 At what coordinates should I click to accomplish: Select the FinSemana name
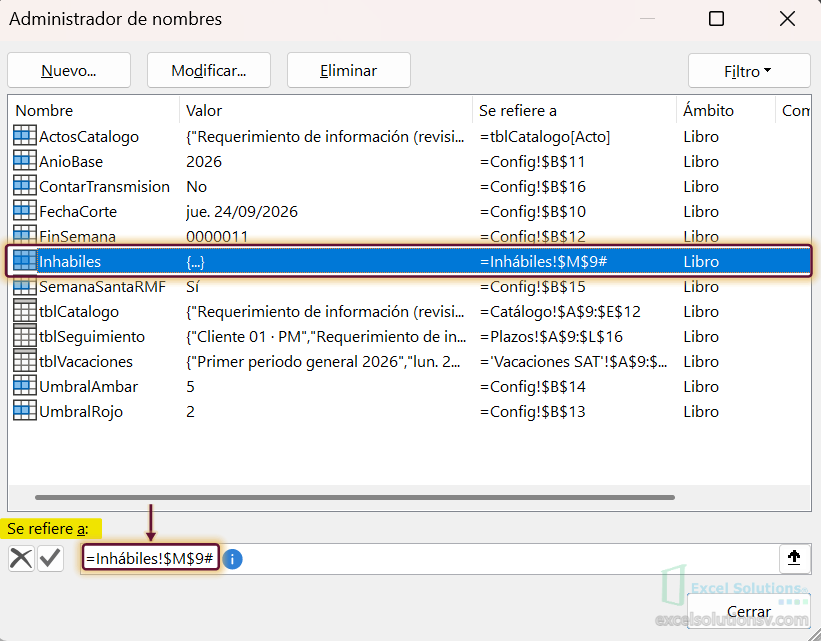pos(77,236)
